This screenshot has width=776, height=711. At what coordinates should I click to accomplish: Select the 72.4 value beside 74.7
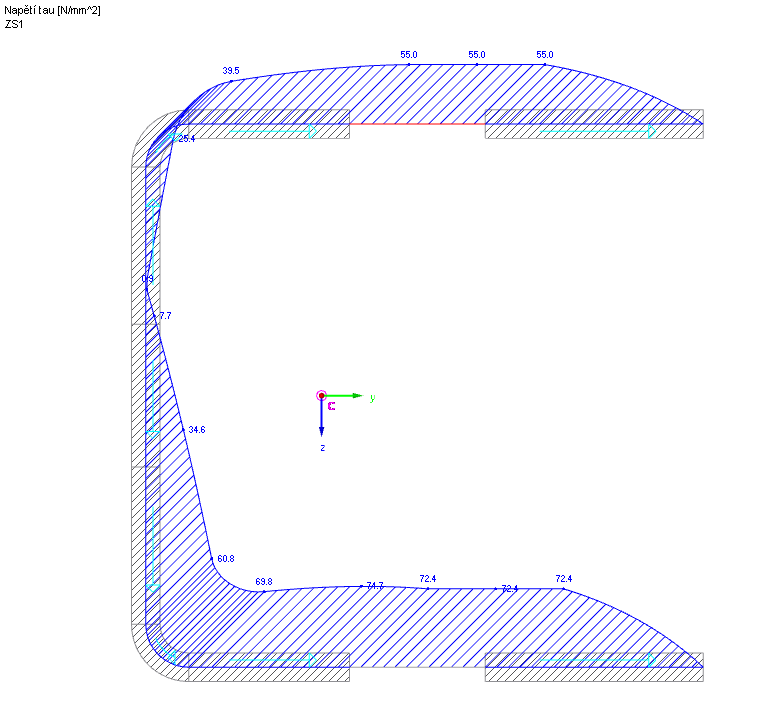(x=428, y=578)
